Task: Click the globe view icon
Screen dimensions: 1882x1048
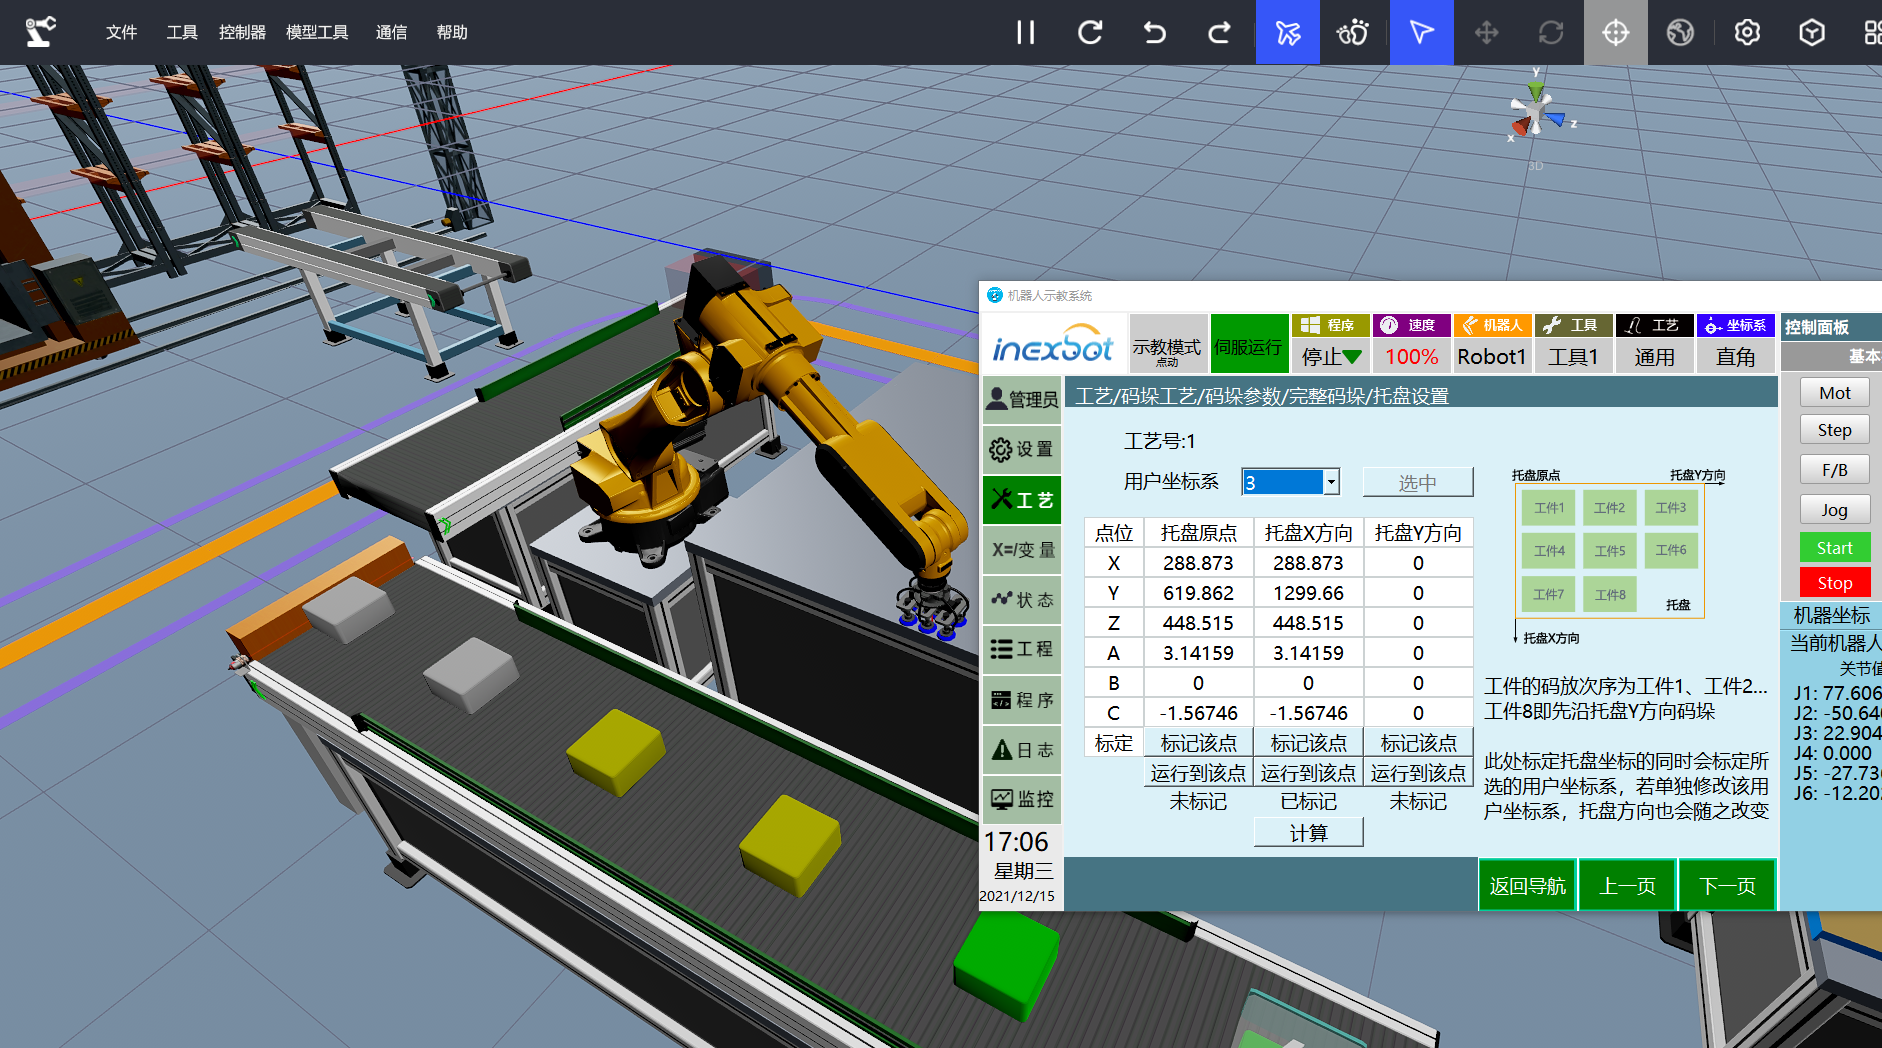Action: point(1680,32)
